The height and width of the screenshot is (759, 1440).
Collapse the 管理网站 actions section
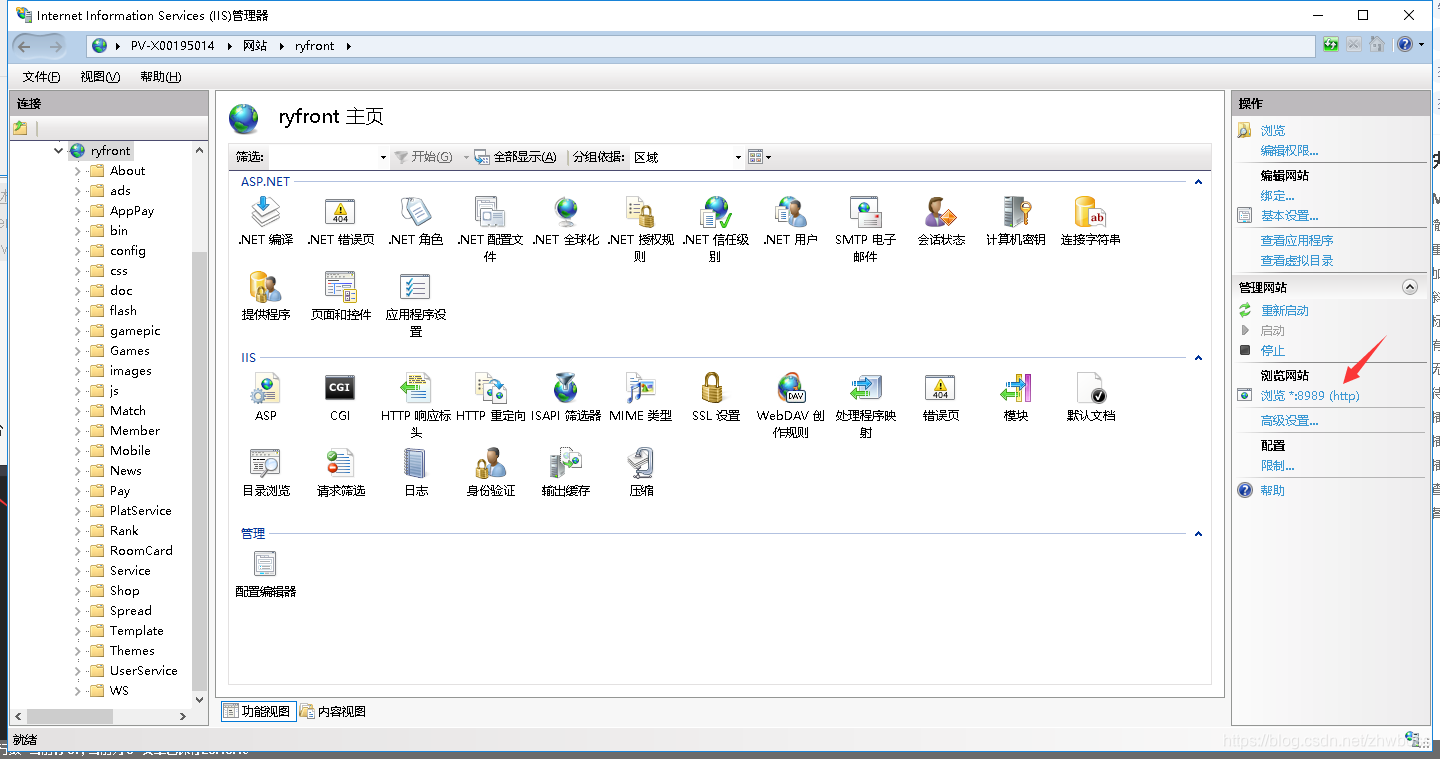click(x=1410, y=287)
